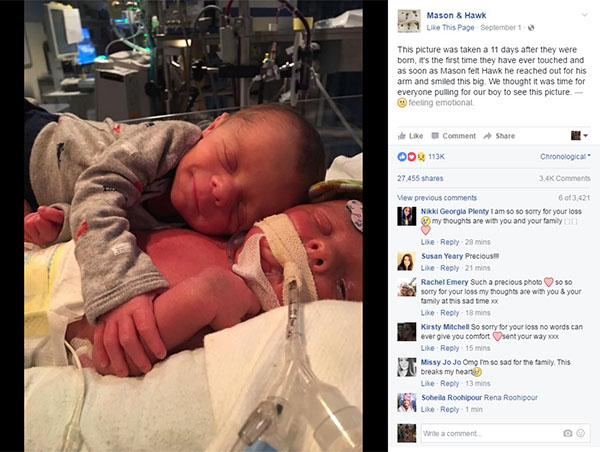
Task: Click the Comment speech bubble icon
Action: click(435, 135)
